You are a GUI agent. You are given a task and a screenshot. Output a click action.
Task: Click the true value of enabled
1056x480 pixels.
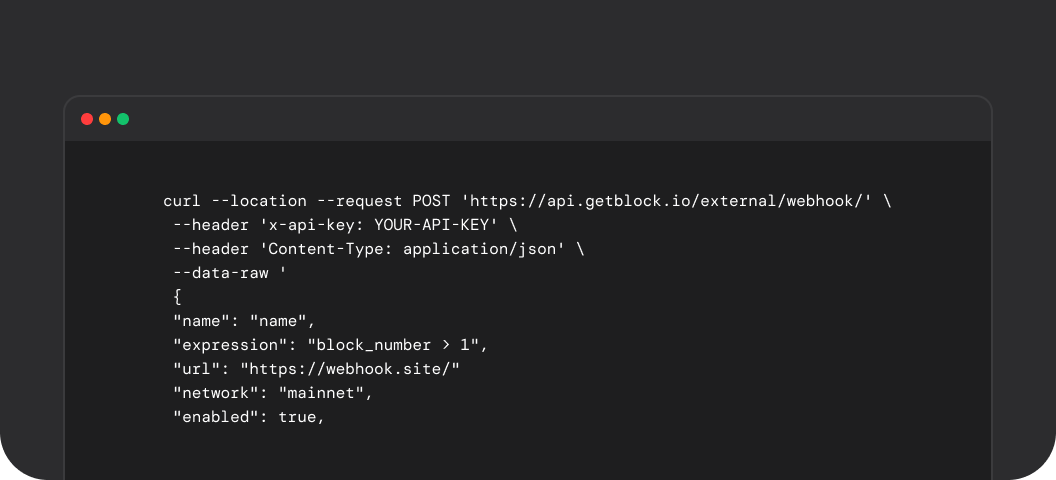[x=297, y=417]
